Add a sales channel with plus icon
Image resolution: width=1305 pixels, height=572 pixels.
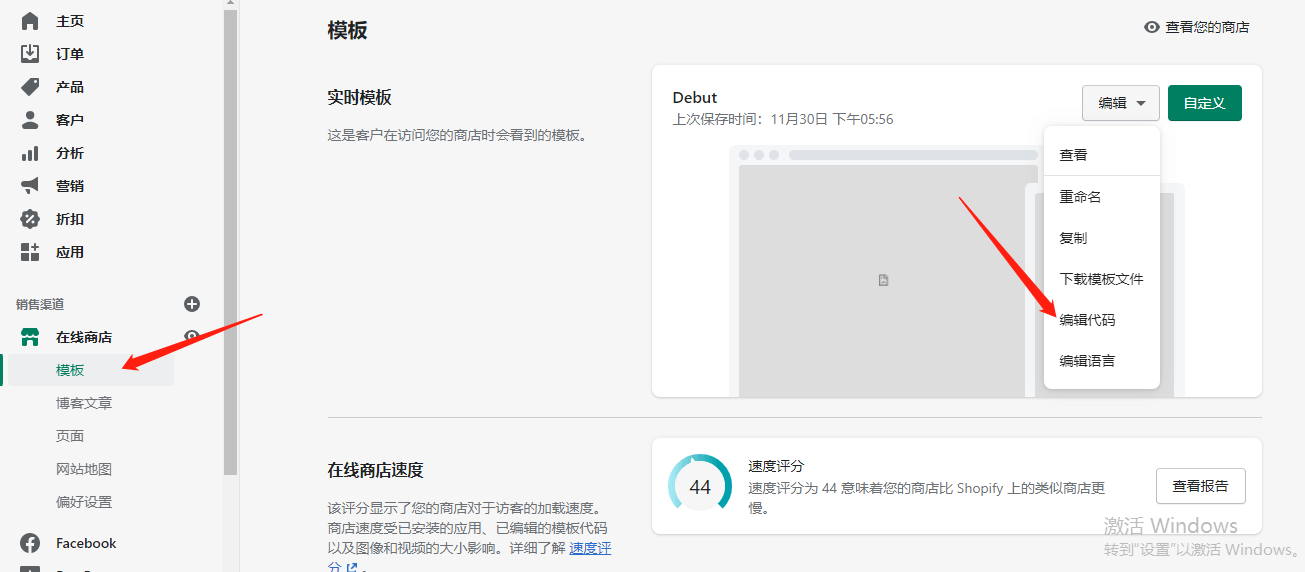(x=192, y=304)
